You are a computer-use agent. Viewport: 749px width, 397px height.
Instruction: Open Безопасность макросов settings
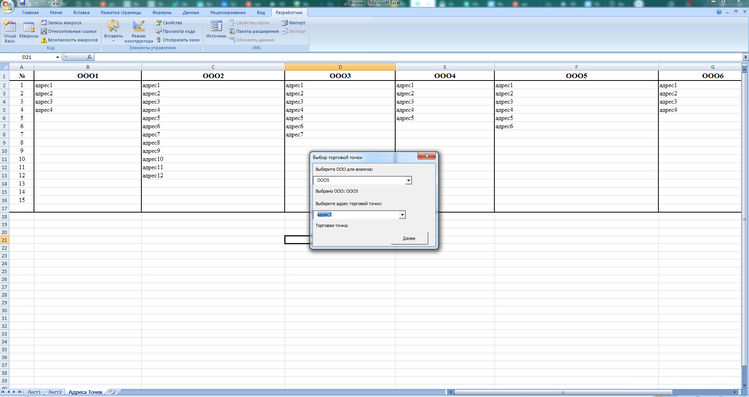[70, 40]
